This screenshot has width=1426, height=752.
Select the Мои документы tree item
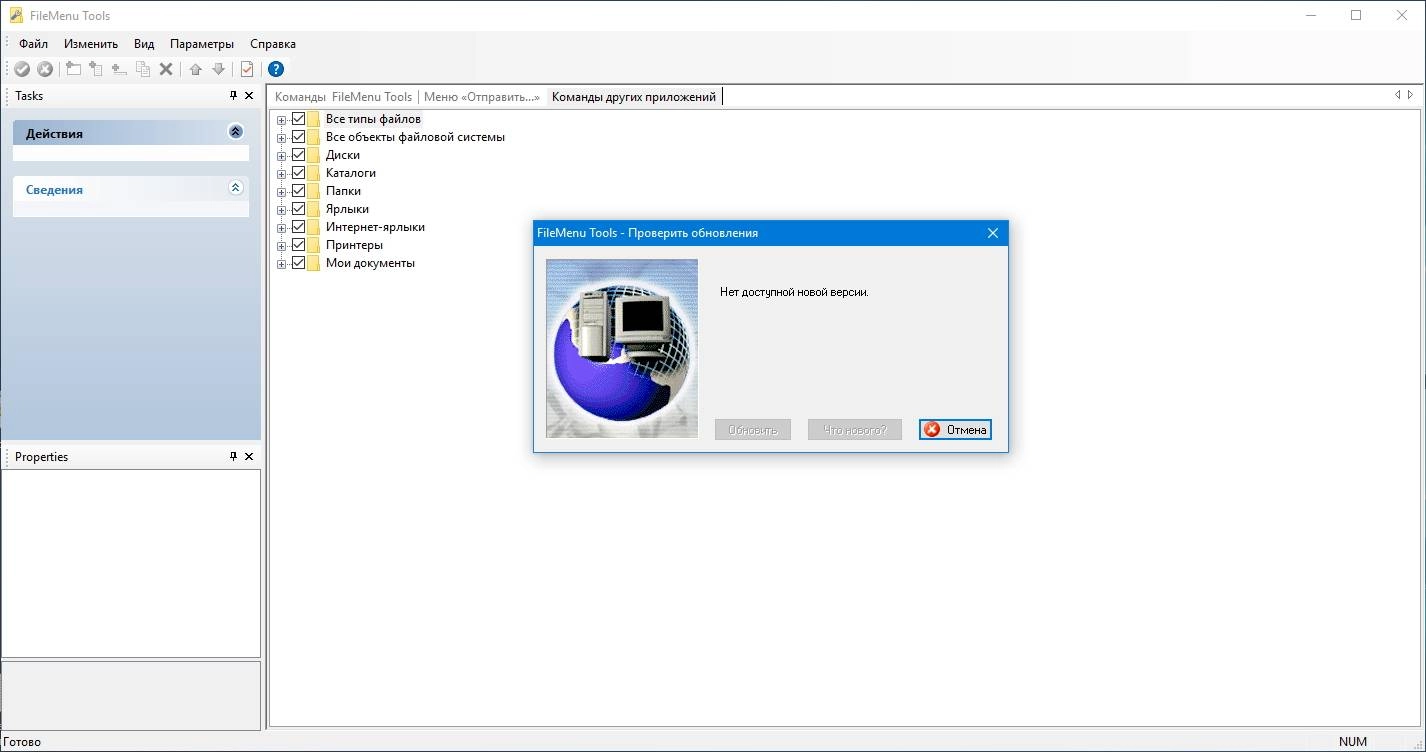(370, 263)
